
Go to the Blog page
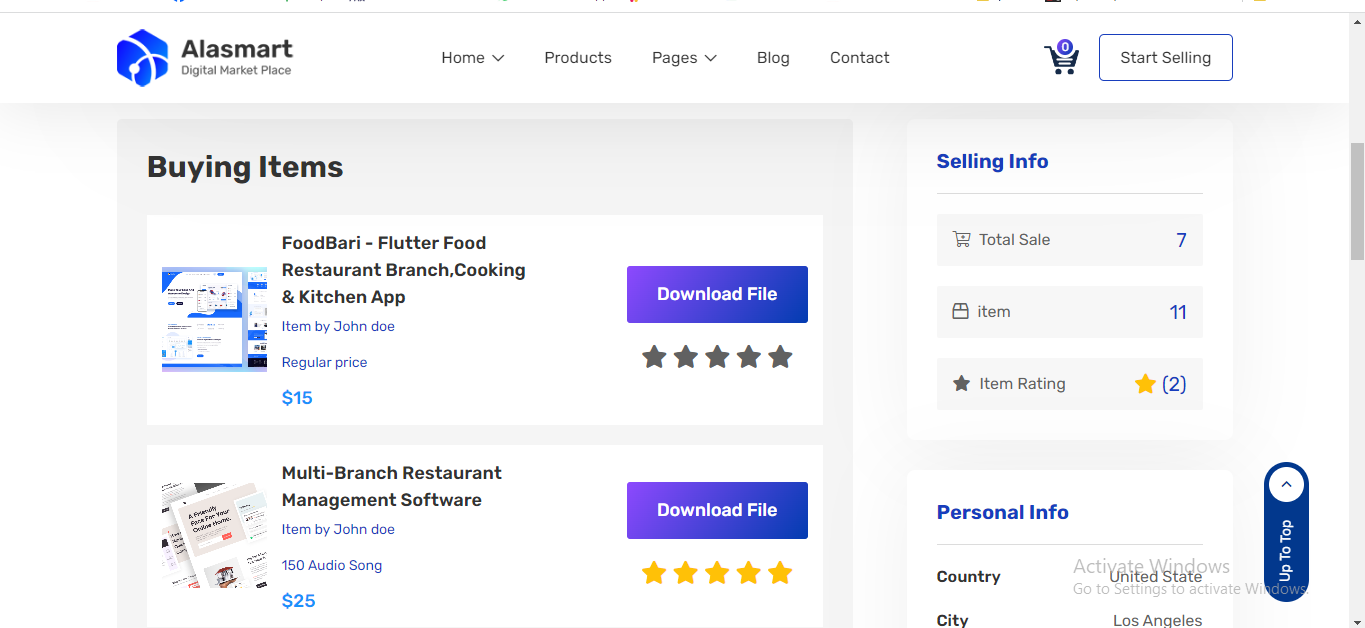pos(773,58)
